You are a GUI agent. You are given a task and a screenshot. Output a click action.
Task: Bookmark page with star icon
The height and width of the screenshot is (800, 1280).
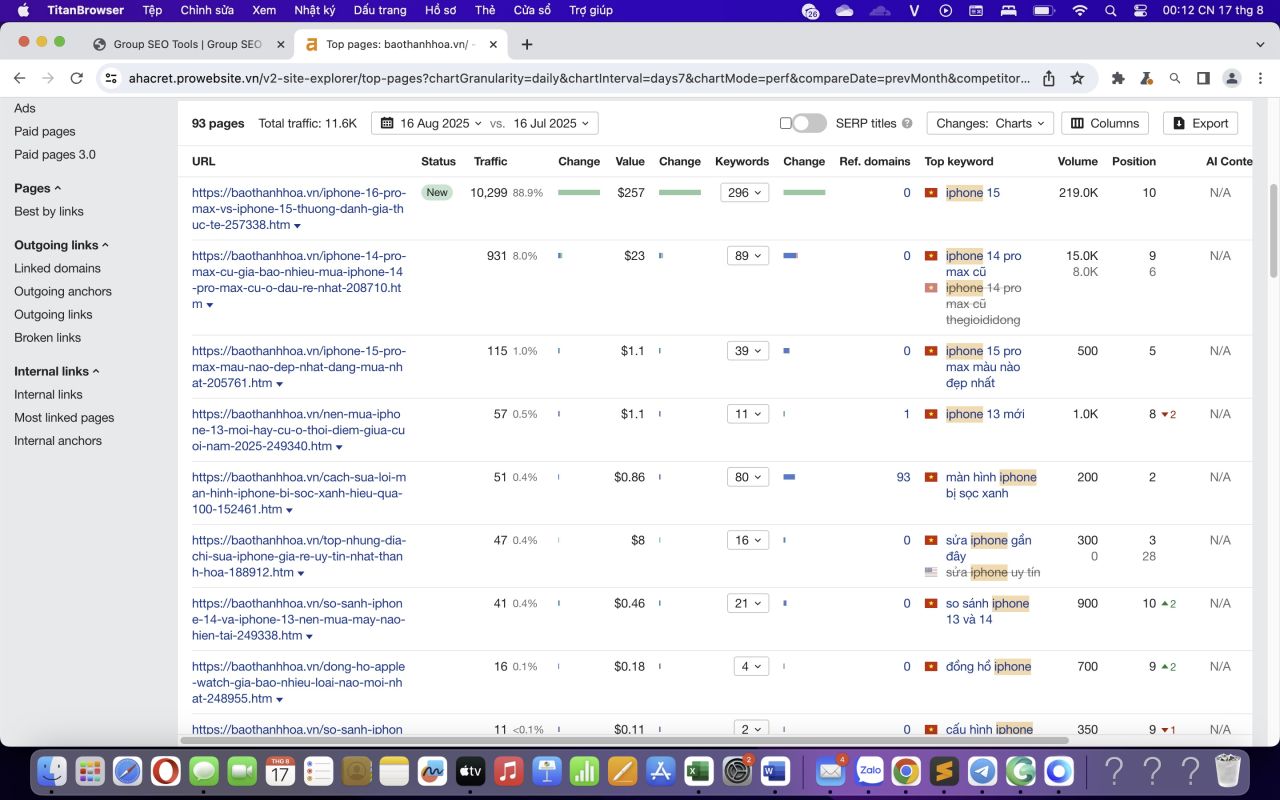(1077, 78)
